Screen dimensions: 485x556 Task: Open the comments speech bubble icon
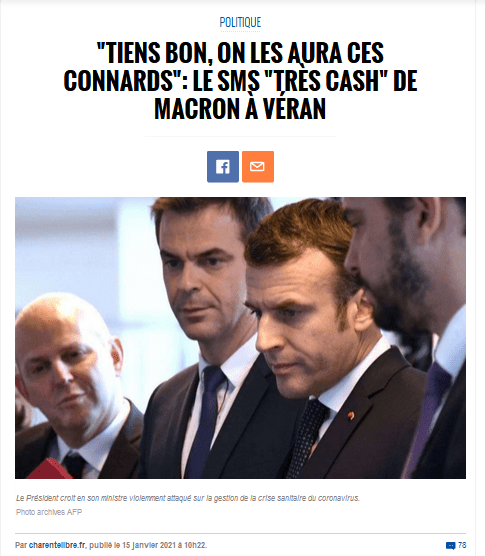click(450, 545)
